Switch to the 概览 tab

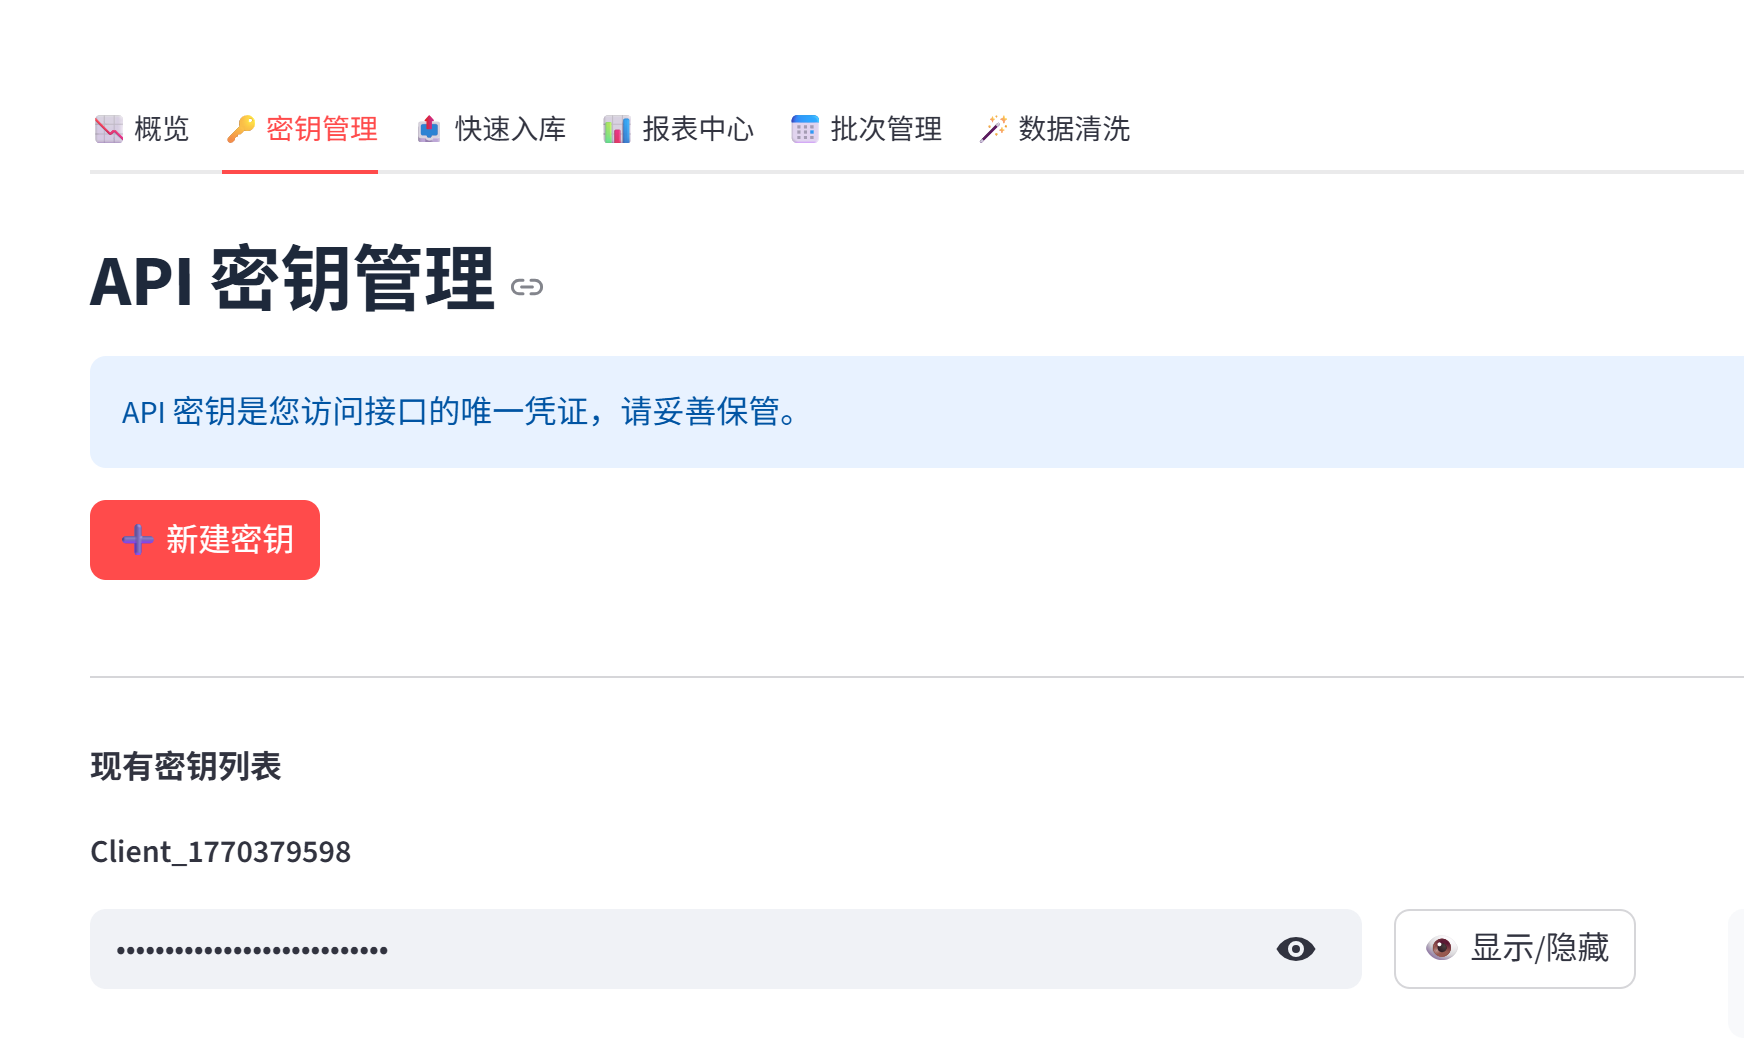pos(142,128)
